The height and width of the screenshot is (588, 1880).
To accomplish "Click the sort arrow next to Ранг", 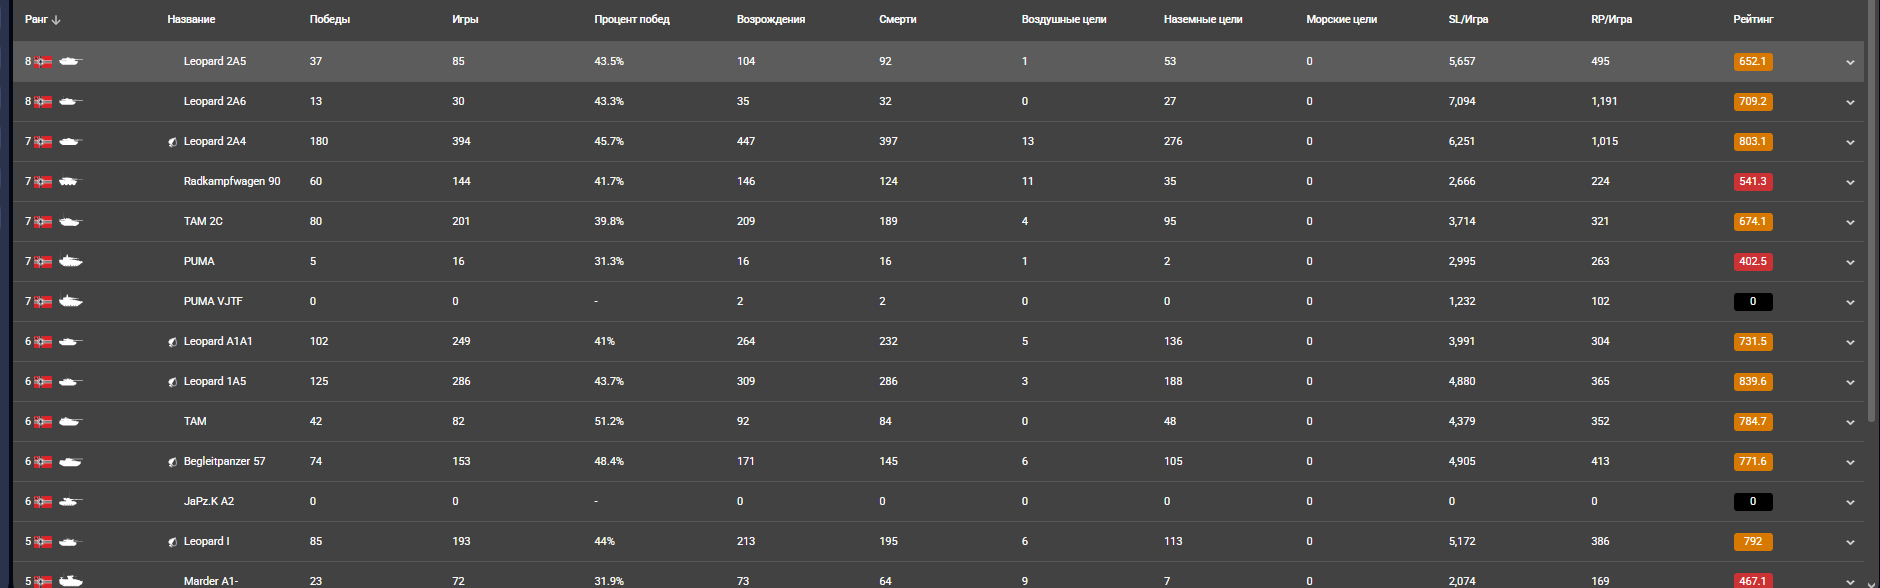I will tap(56, 20).
